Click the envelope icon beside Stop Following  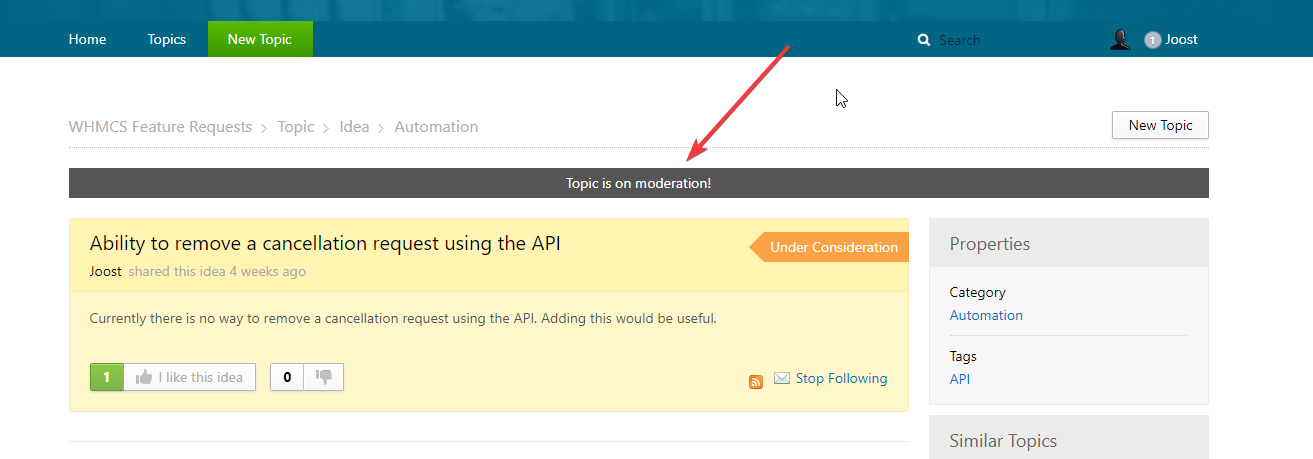pos(782,378)
